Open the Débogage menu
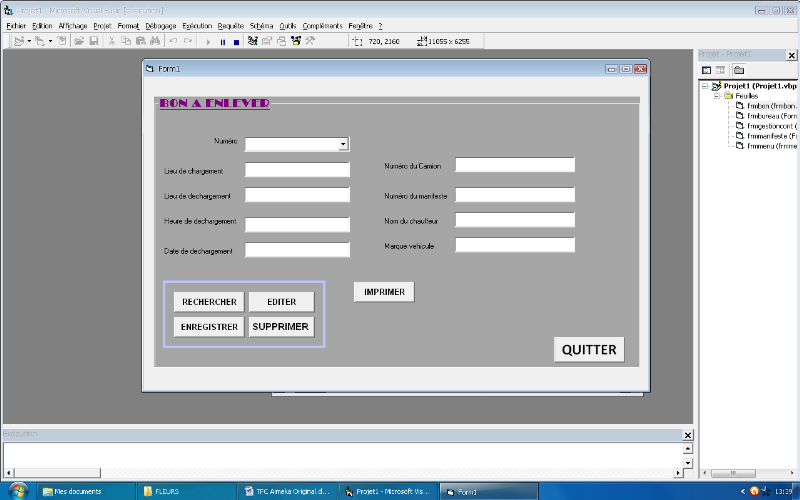The width and height of the screenshot is (800, 500). point(160,25)
